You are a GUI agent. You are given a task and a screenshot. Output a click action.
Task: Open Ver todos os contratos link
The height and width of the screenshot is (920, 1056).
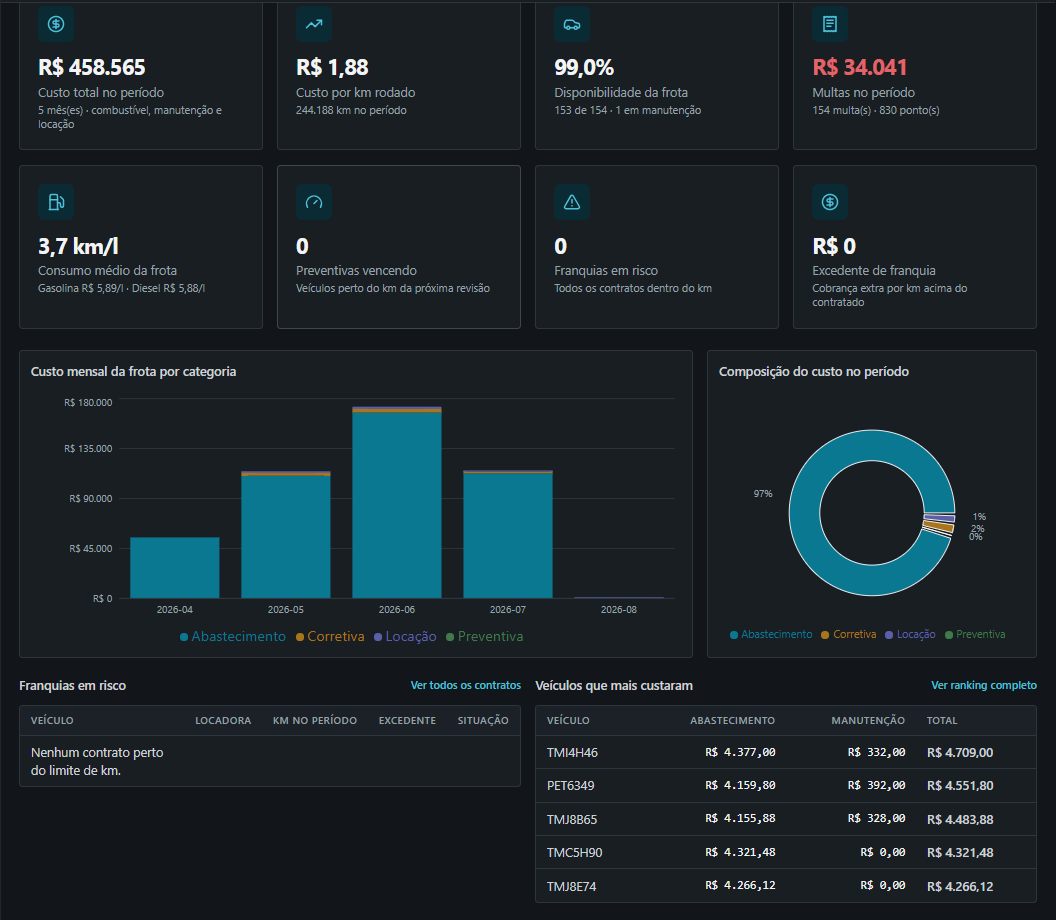465,685
